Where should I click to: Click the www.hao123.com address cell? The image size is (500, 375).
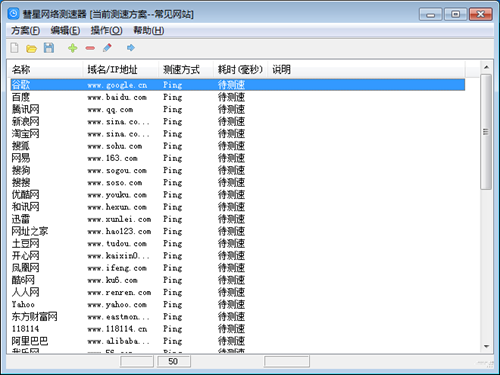pyautogui.click(x=119, y=231)
